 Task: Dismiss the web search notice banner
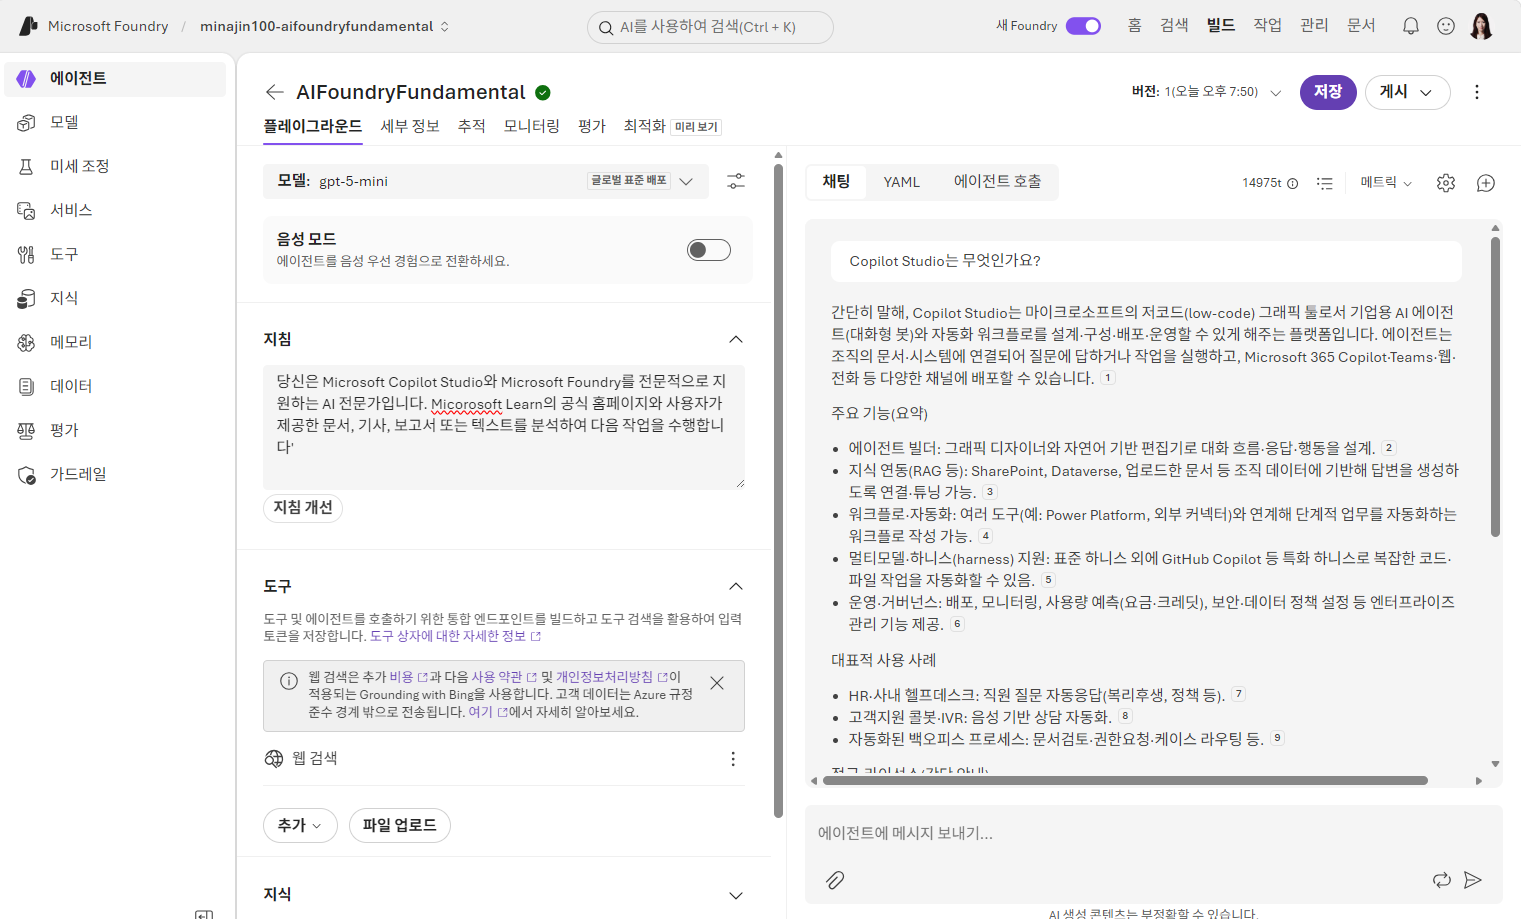pyautogui.click(x=717, y=683)
